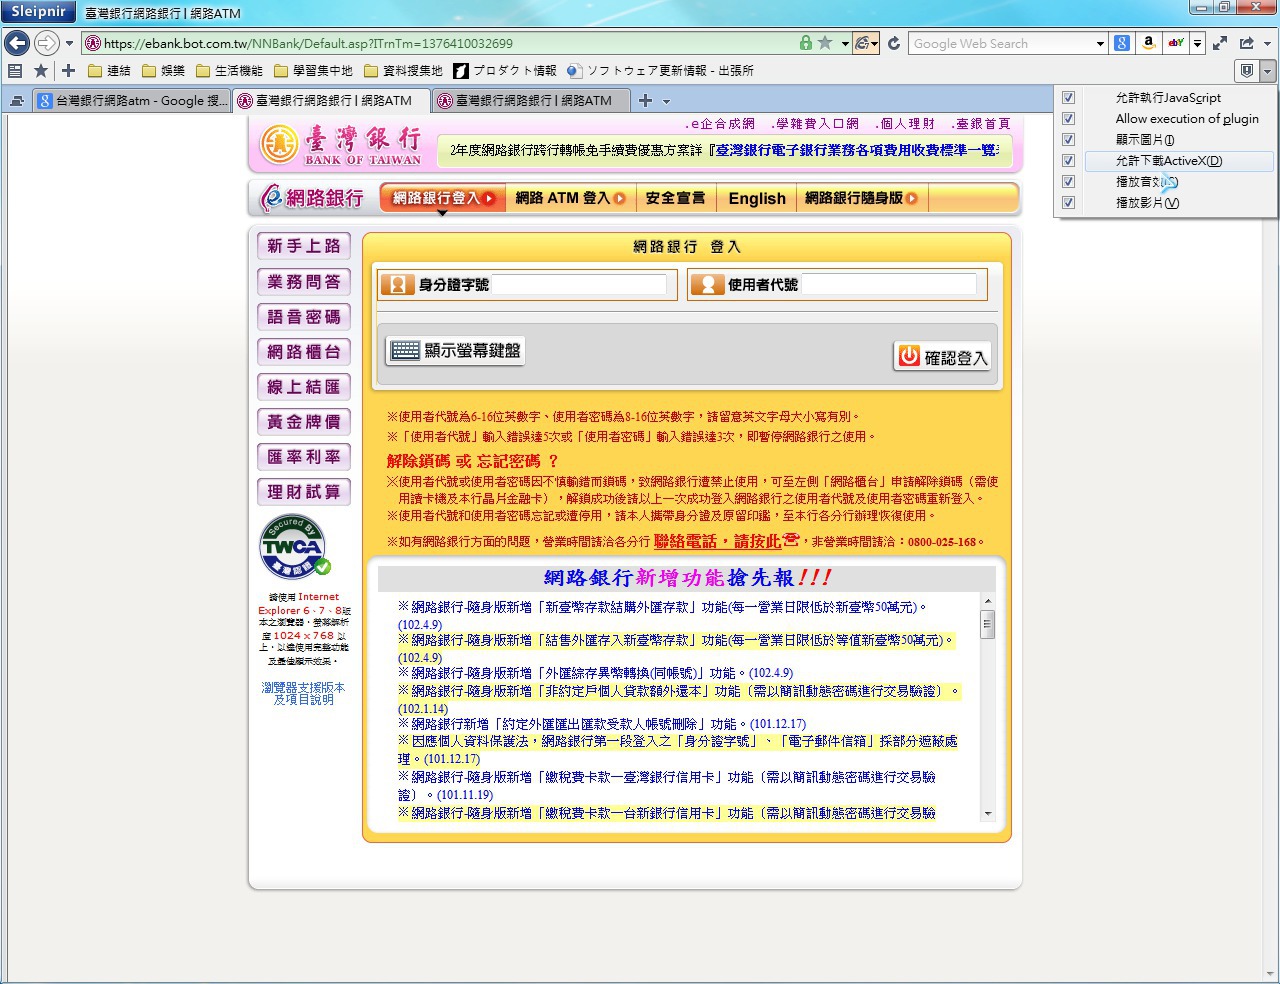Switch to 台灣銀行網路atm Google tab
Image resolution: width=1280 pixels, height=984 pixels.
(132, 100)
